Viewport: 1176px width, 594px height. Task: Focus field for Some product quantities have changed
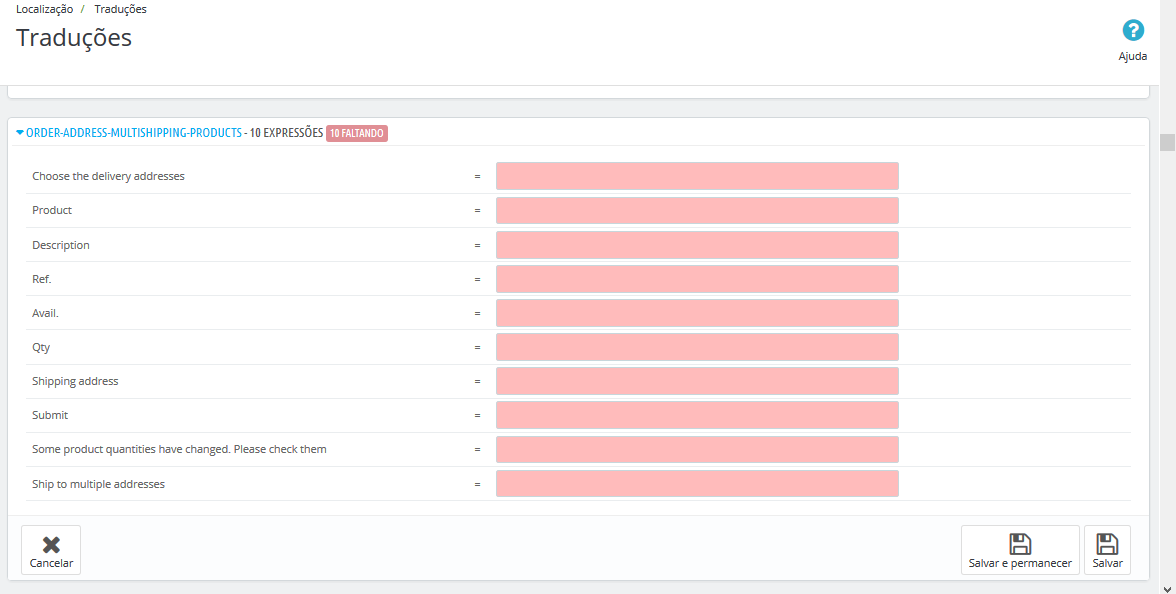click(x=697, y=450)
